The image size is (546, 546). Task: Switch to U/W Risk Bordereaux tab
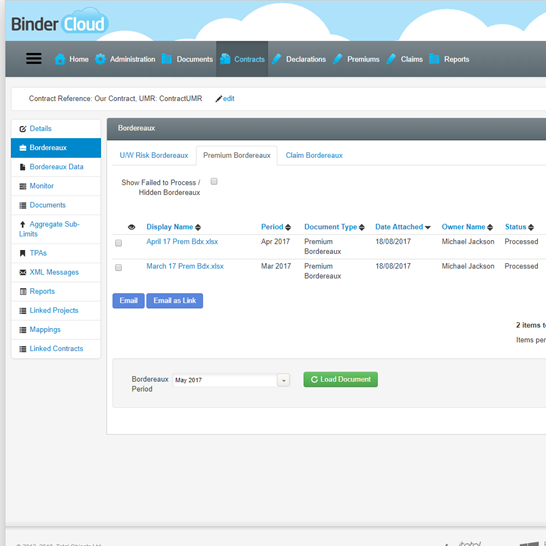[154, 155]
